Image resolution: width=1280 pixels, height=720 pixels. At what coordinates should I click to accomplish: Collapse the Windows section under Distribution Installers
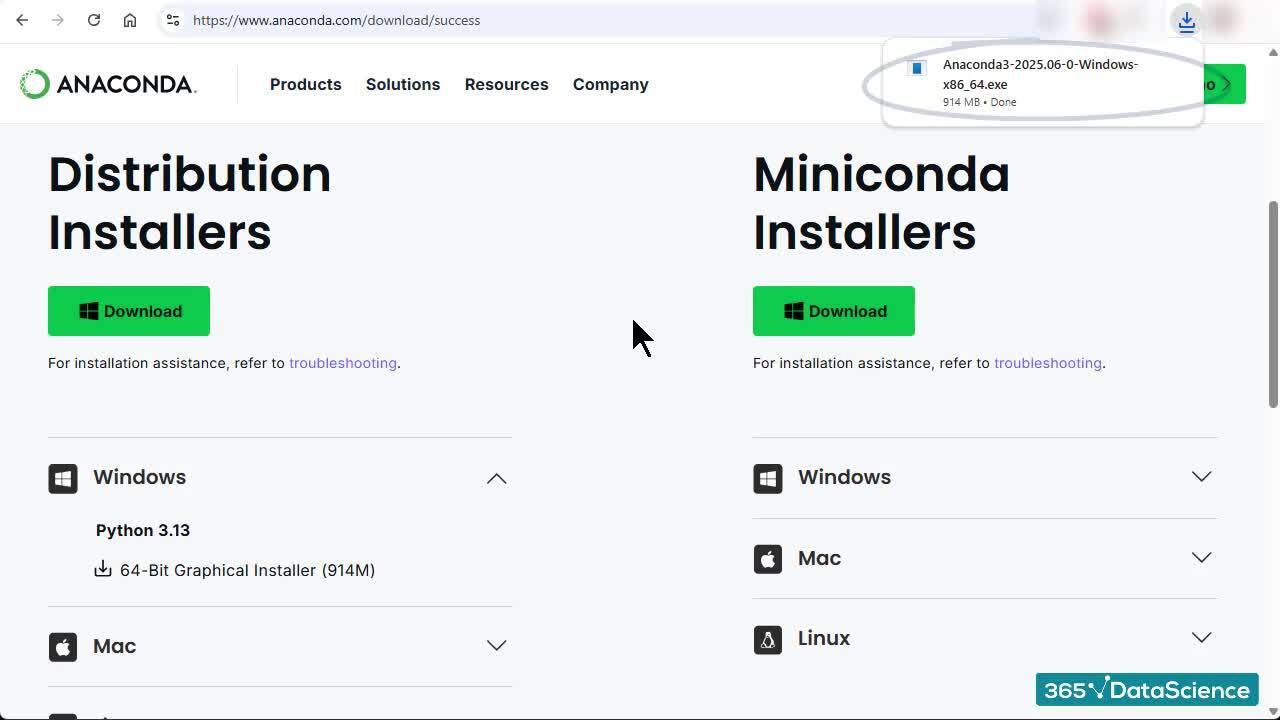pos(496,478)
